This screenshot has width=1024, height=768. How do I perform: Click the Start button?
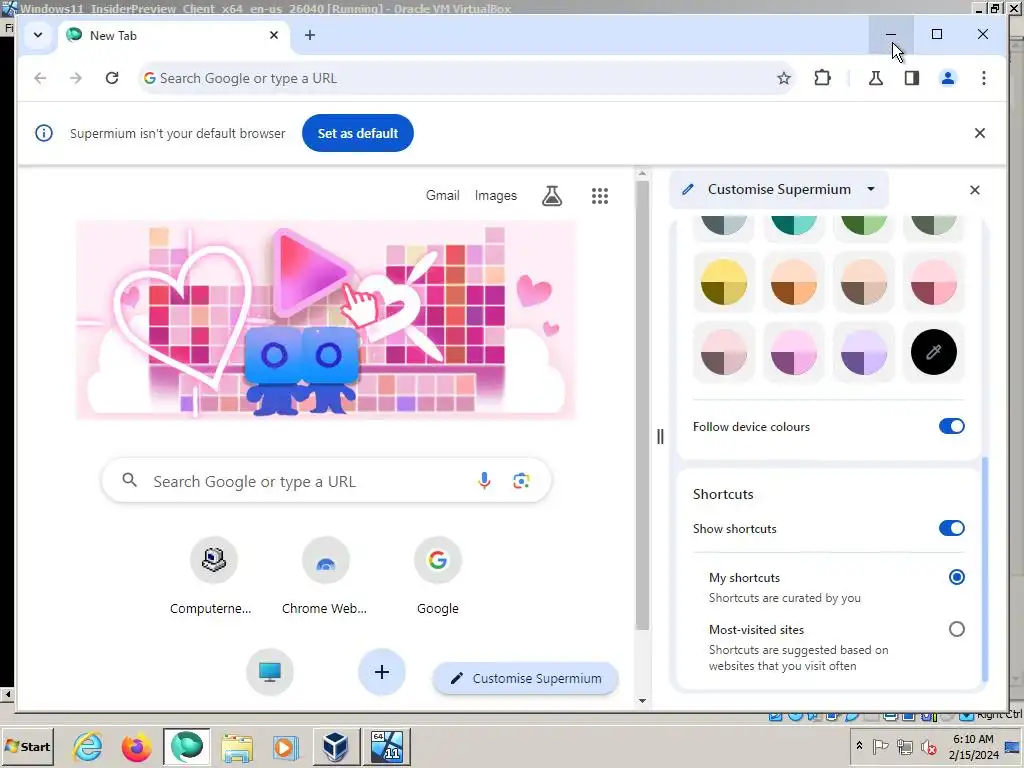click(27, 746)
